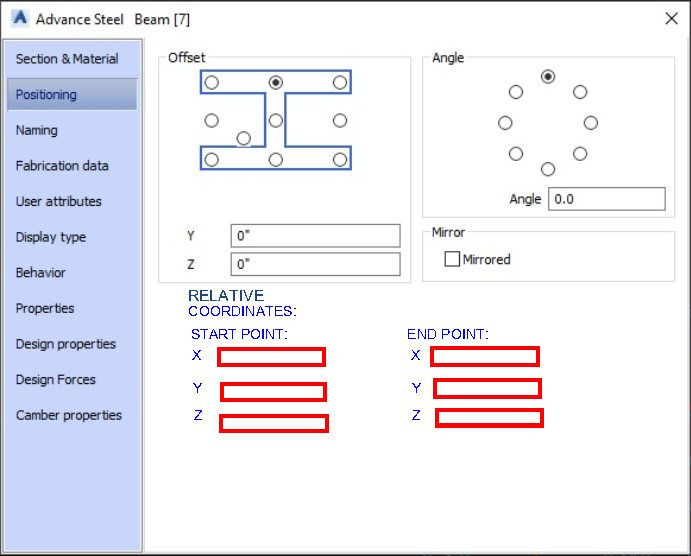Select the top angle dial radio button
Screen dimensions: 691x556
click(548, 77)
